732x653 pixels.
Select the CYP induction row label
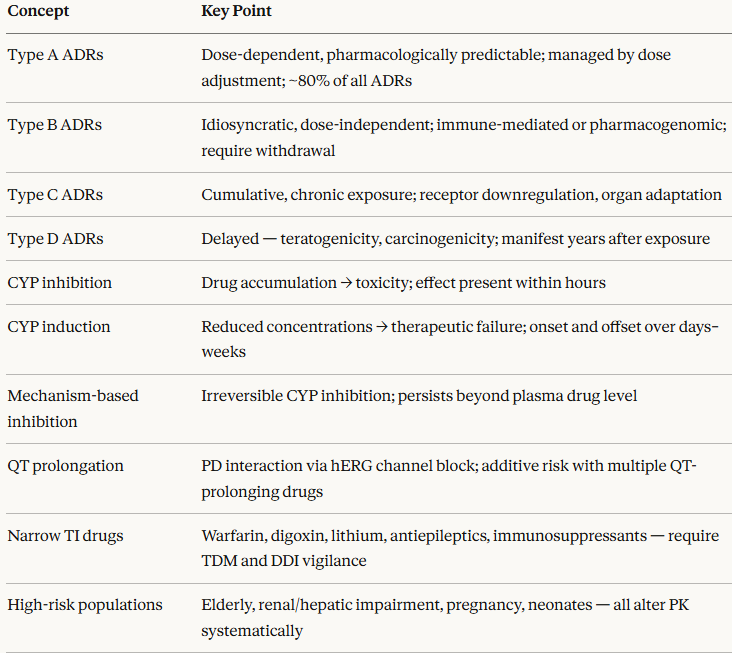[x=59, y=327]
